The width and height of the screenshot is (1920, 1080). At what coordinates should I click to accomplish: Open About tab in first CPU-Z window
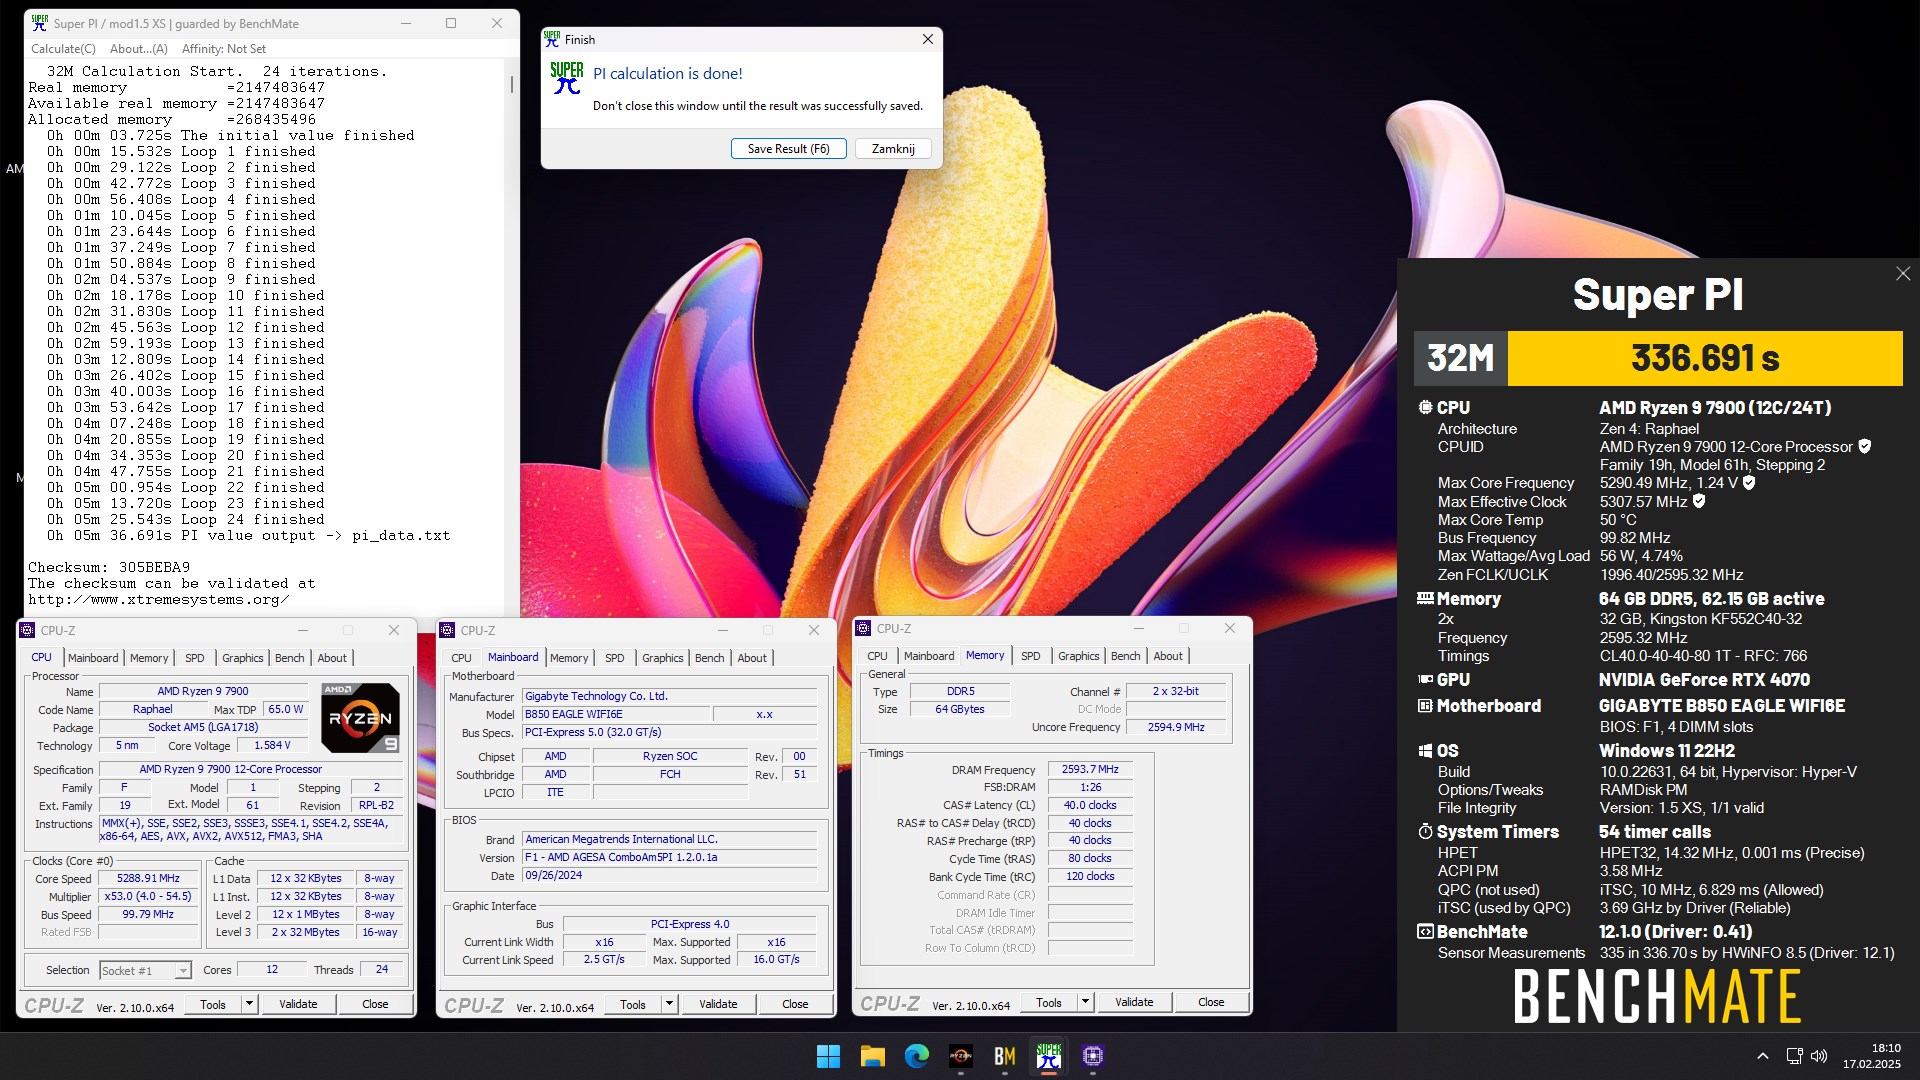[x=332, y=658]
